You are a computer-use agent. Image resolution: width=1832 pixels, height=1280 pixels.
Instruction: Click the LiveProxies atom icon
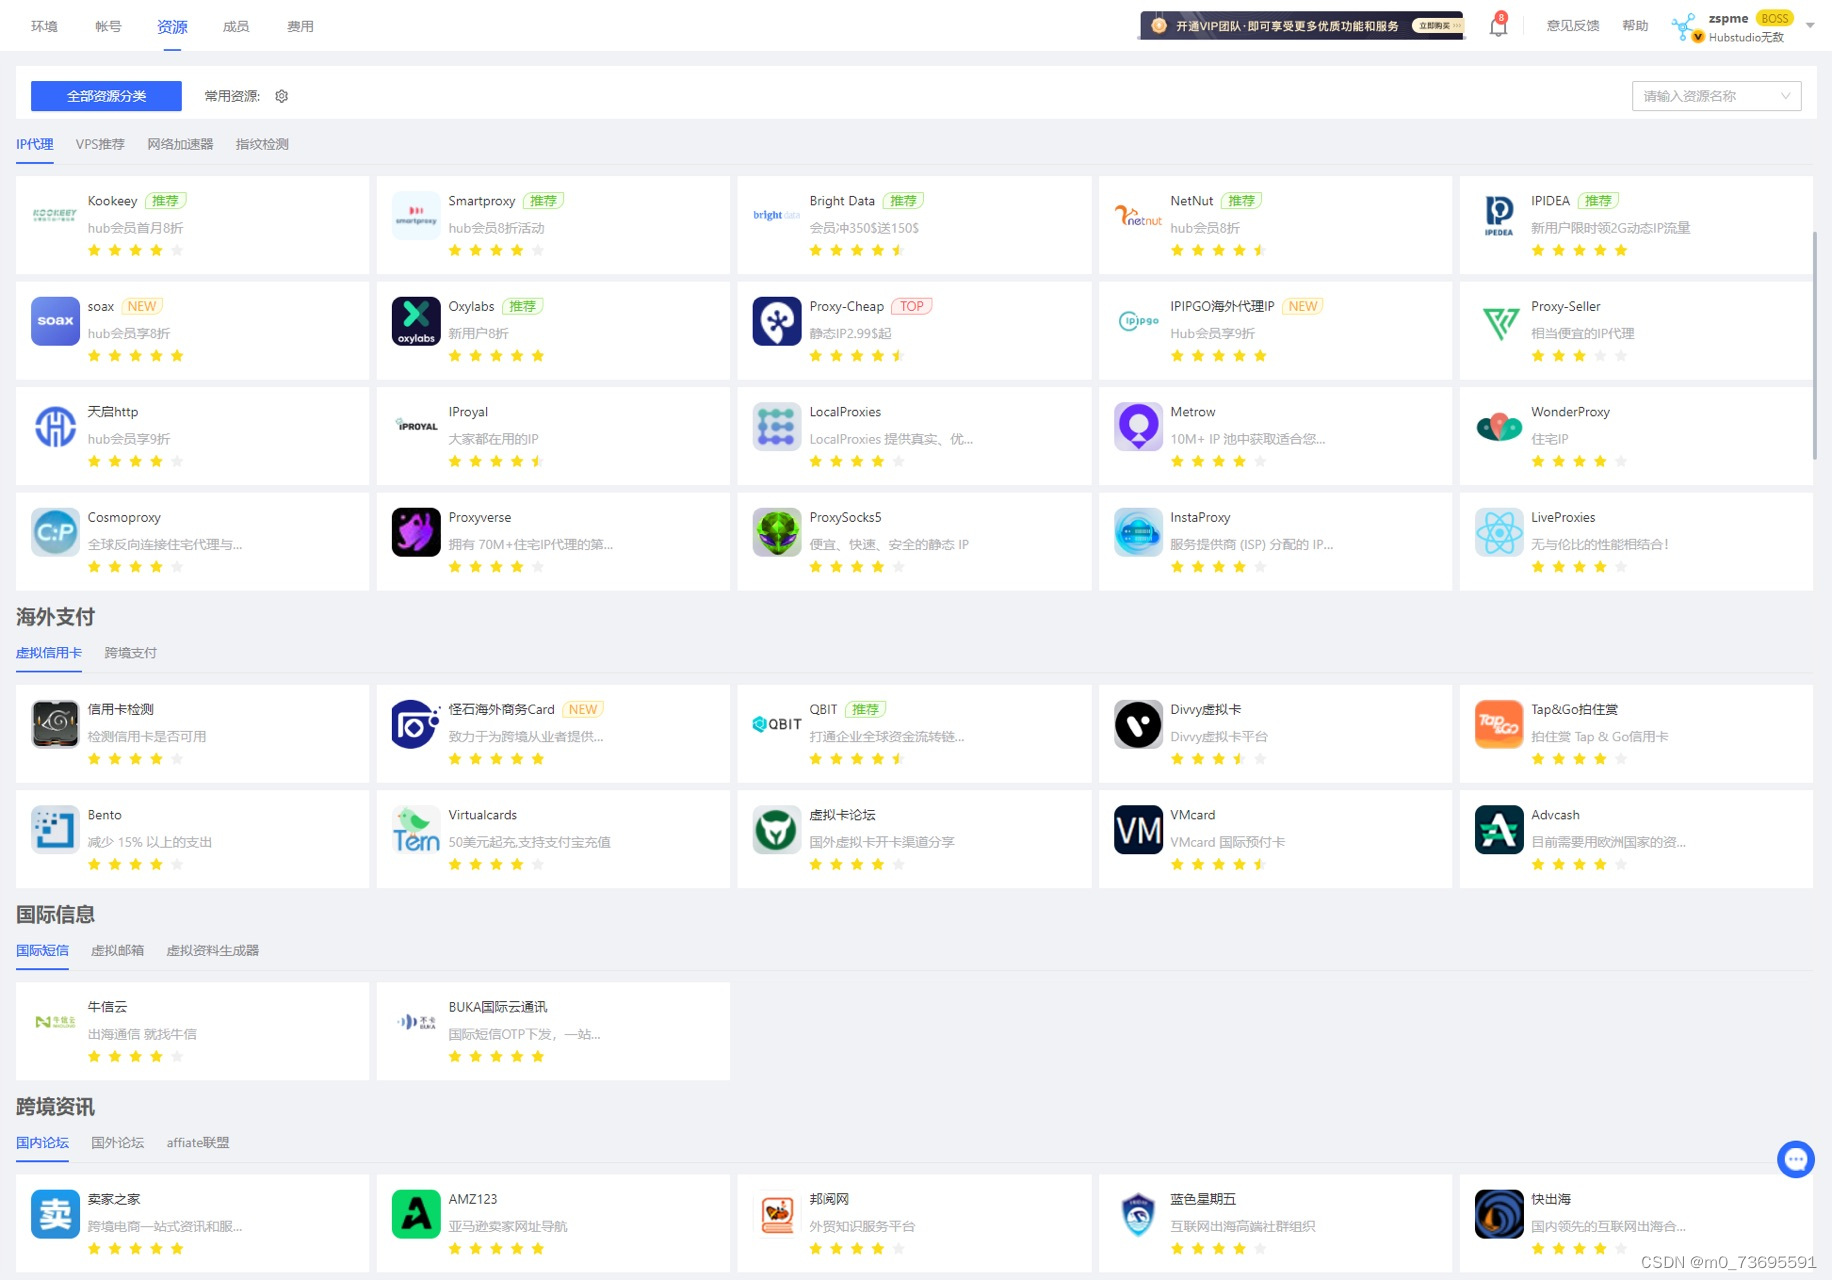(x=1499, y=532)
